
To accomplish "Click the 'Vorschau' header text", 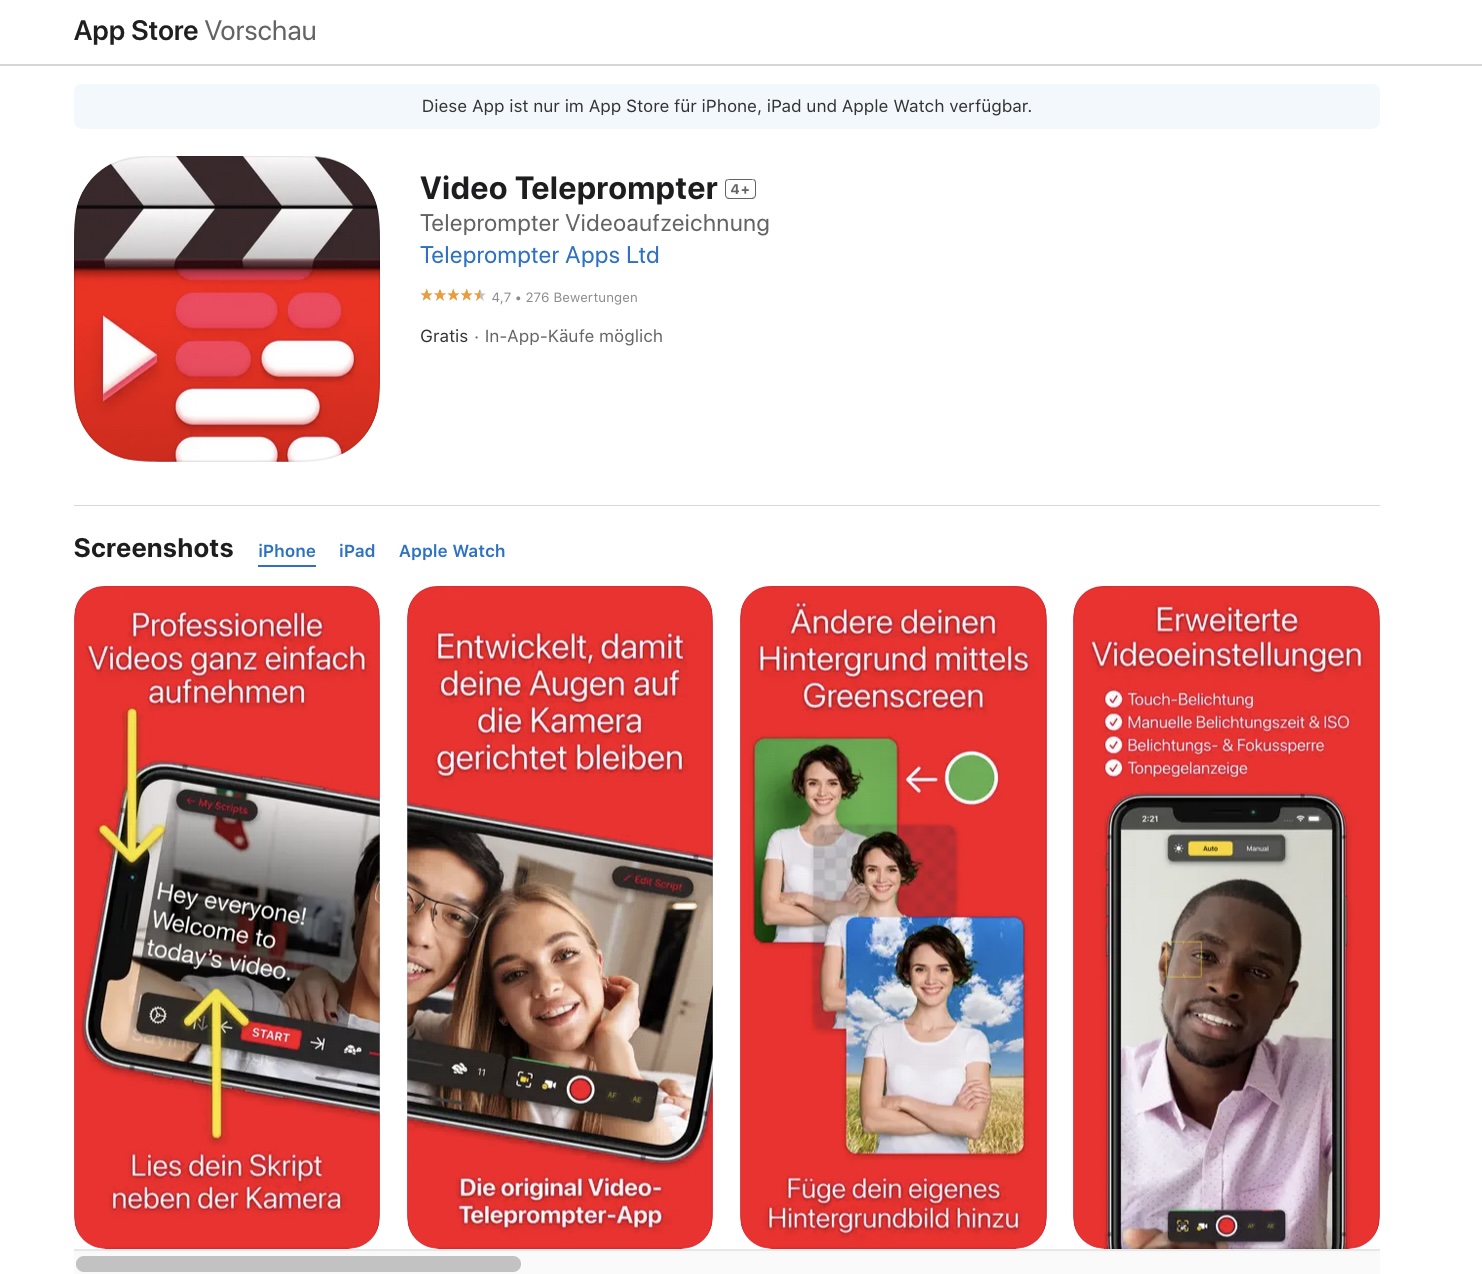I will pyautogui.click(x=260, y=31).
